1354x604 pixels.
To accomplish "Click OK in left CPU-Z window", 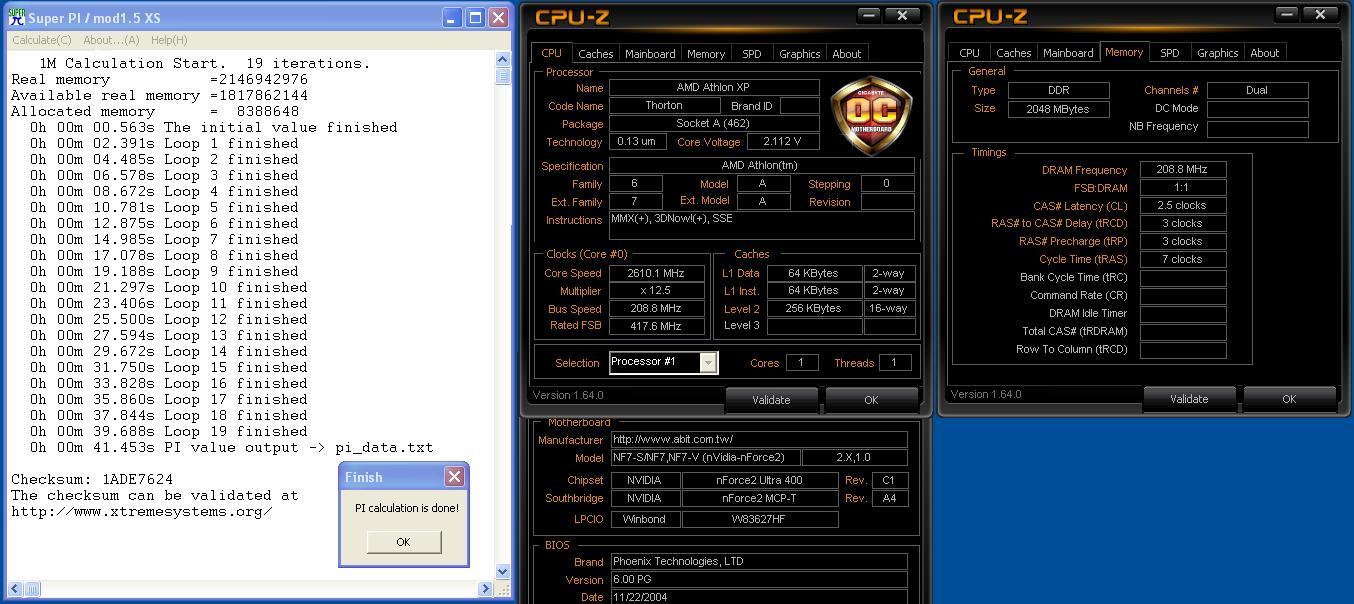I will [871, 399].
